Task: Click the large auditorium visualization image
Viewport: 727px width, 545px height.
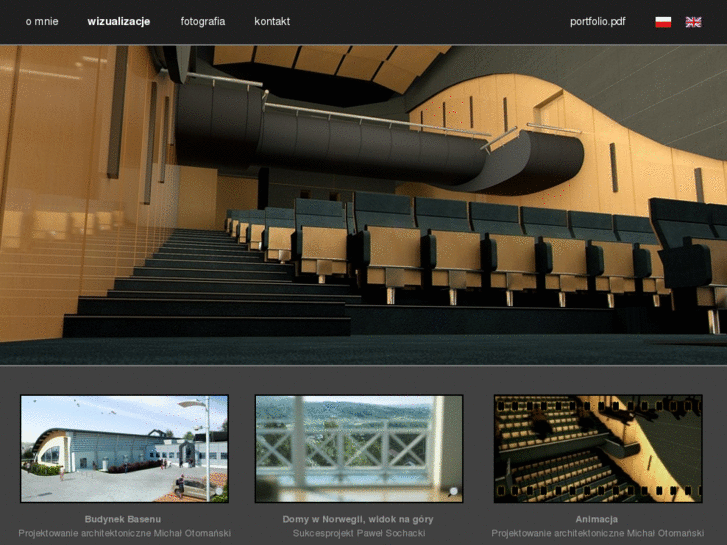Action: pyautogui.click(x=364, y=205)
